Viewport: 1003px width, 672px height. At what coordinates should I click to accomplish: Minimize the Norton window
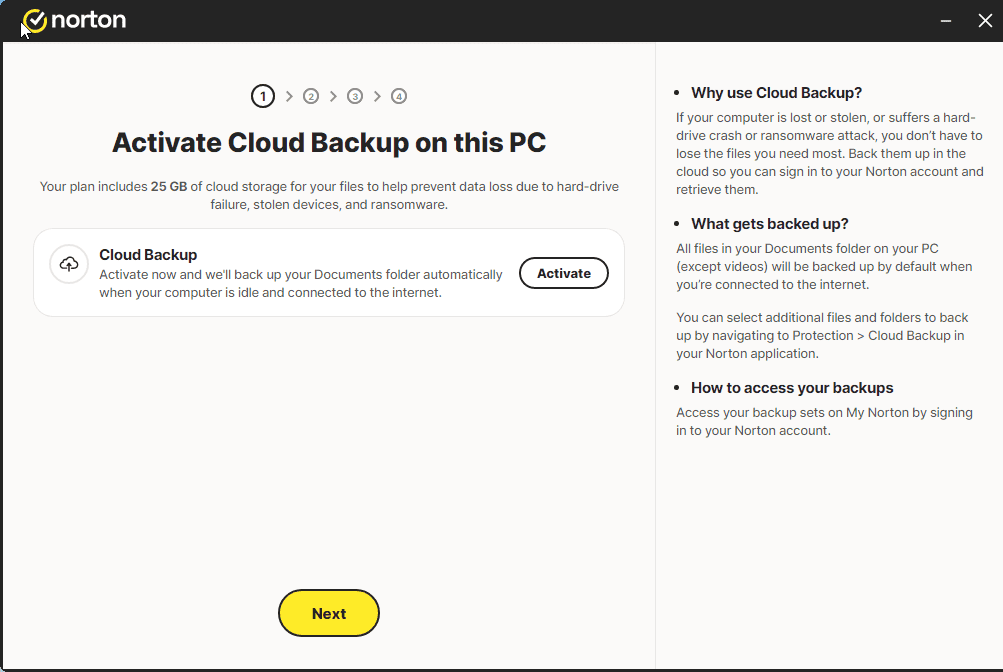[x=944, y=20]
